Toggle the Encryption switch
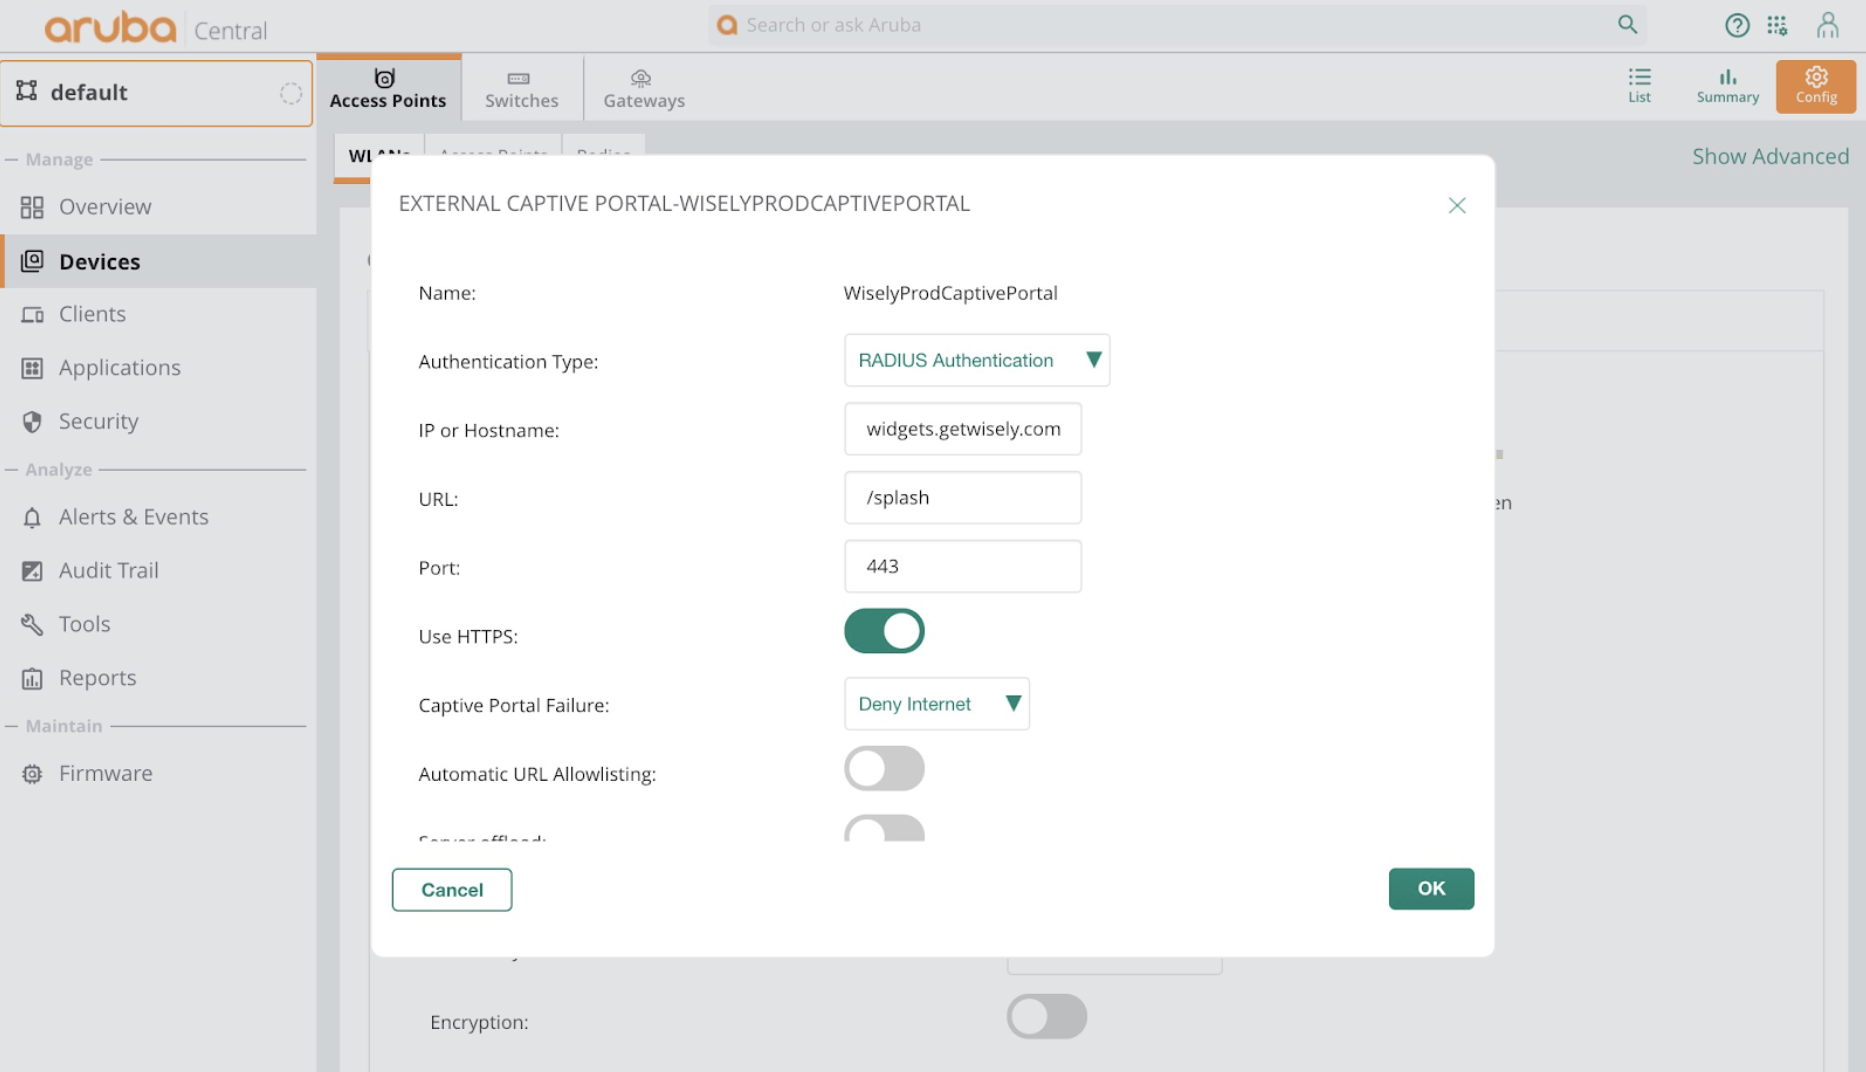1866x1072 pixels. click(1046, 1016)
